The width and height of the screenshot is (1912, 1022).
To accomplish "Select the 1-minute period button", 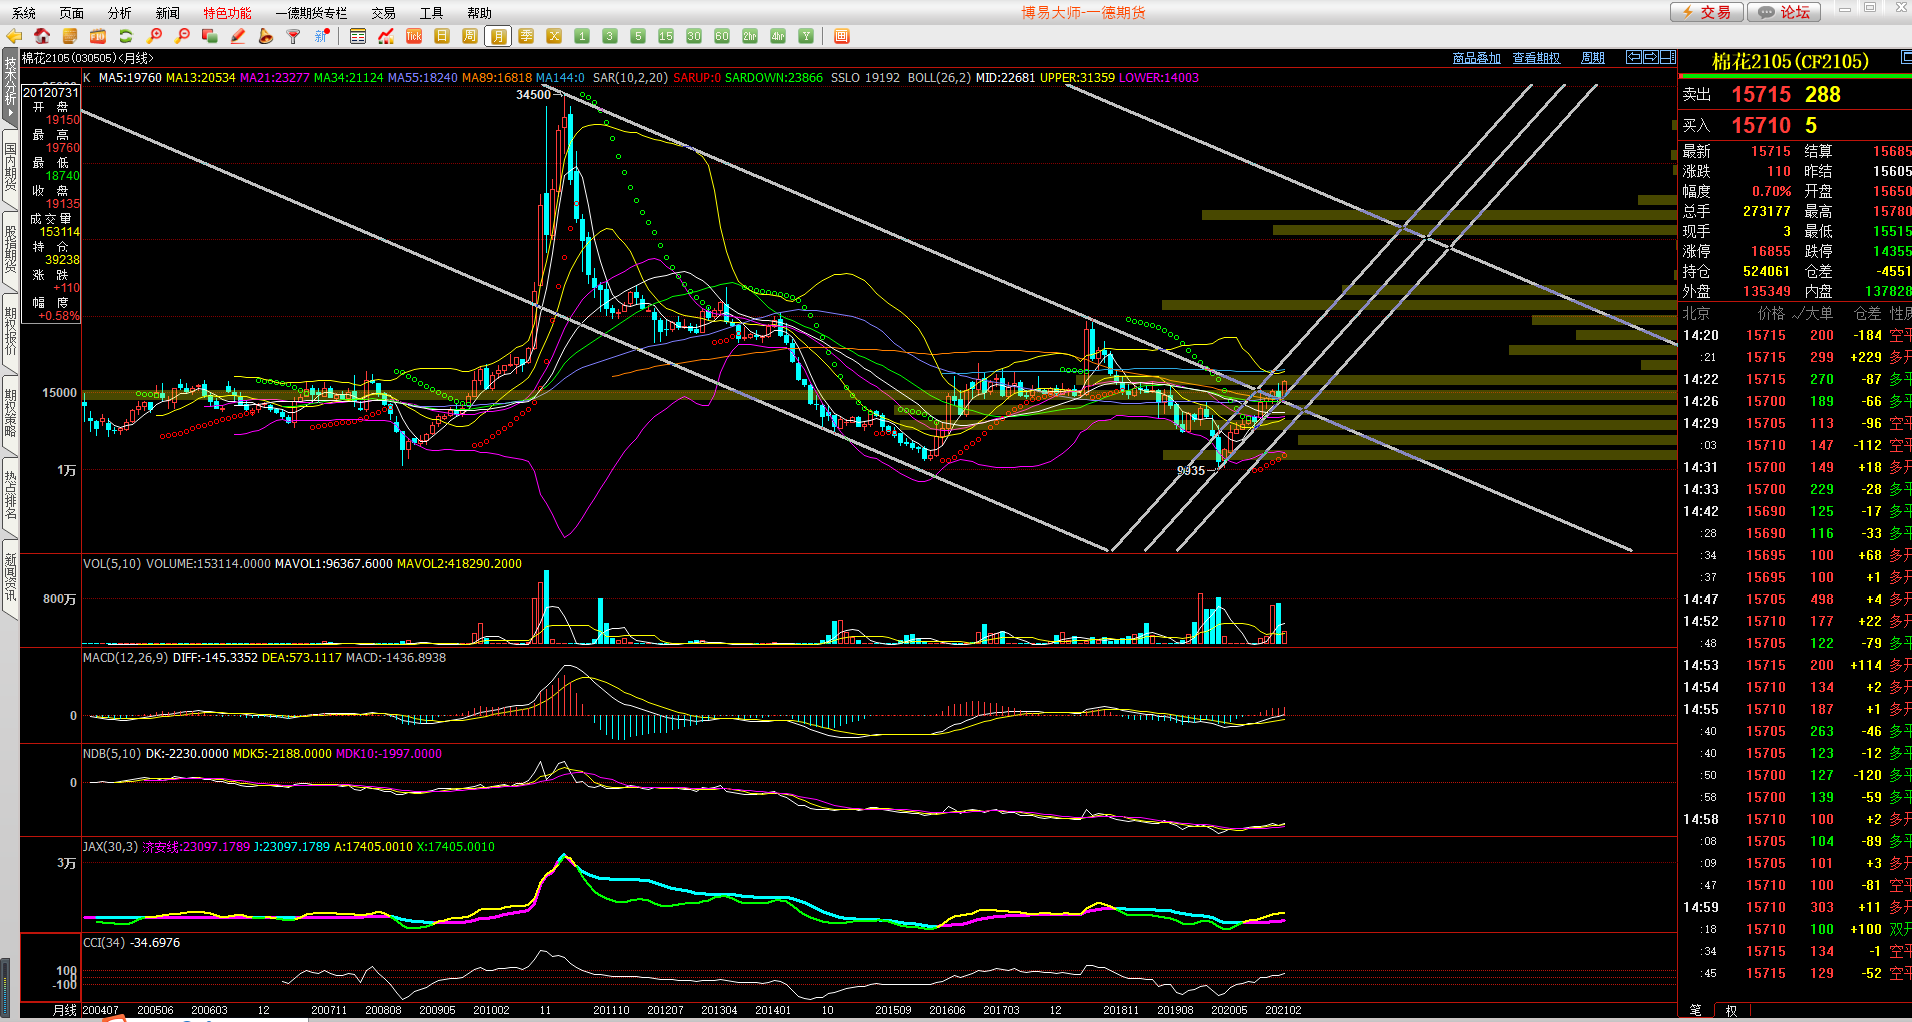I will coord(582,36).
